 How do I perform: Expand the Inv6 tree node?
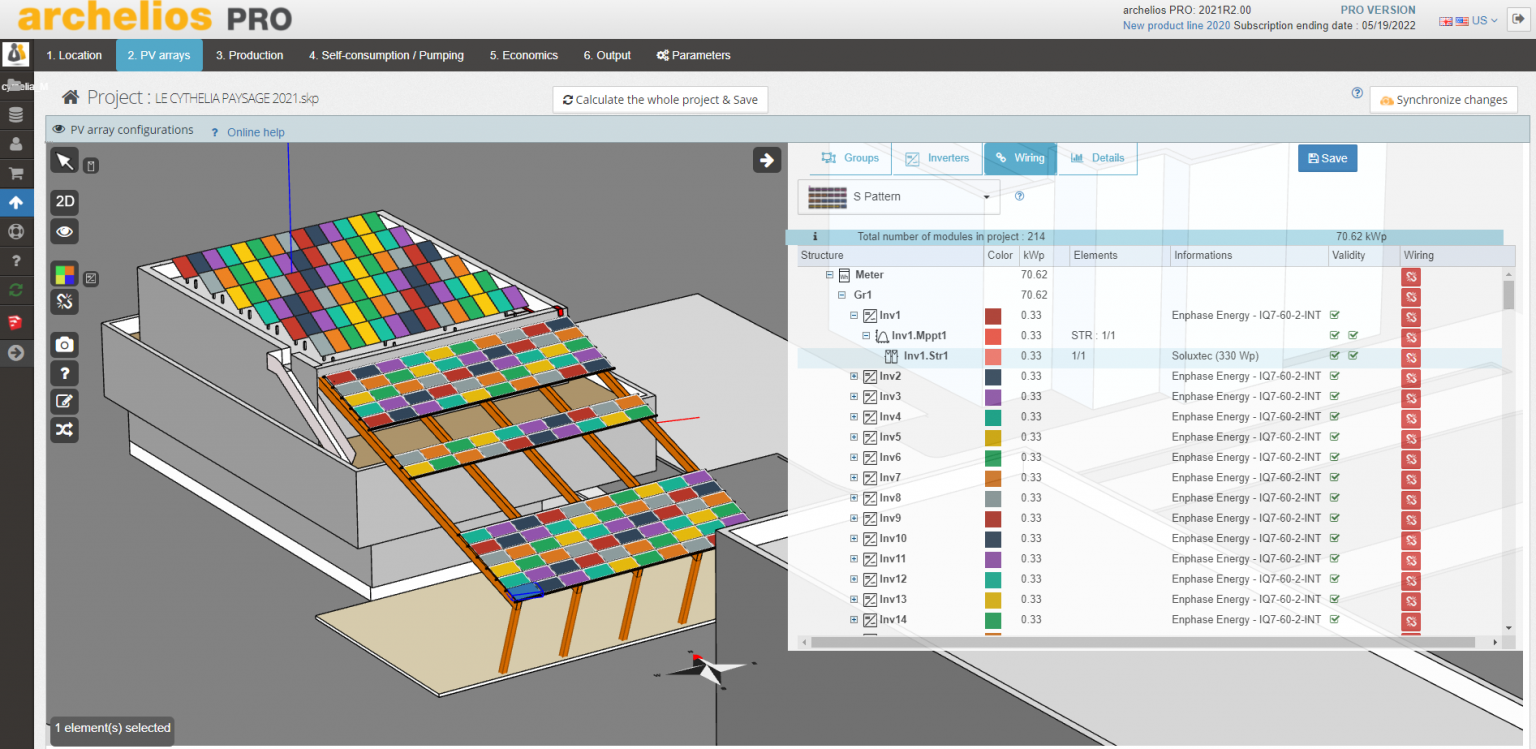click(854, 457)
